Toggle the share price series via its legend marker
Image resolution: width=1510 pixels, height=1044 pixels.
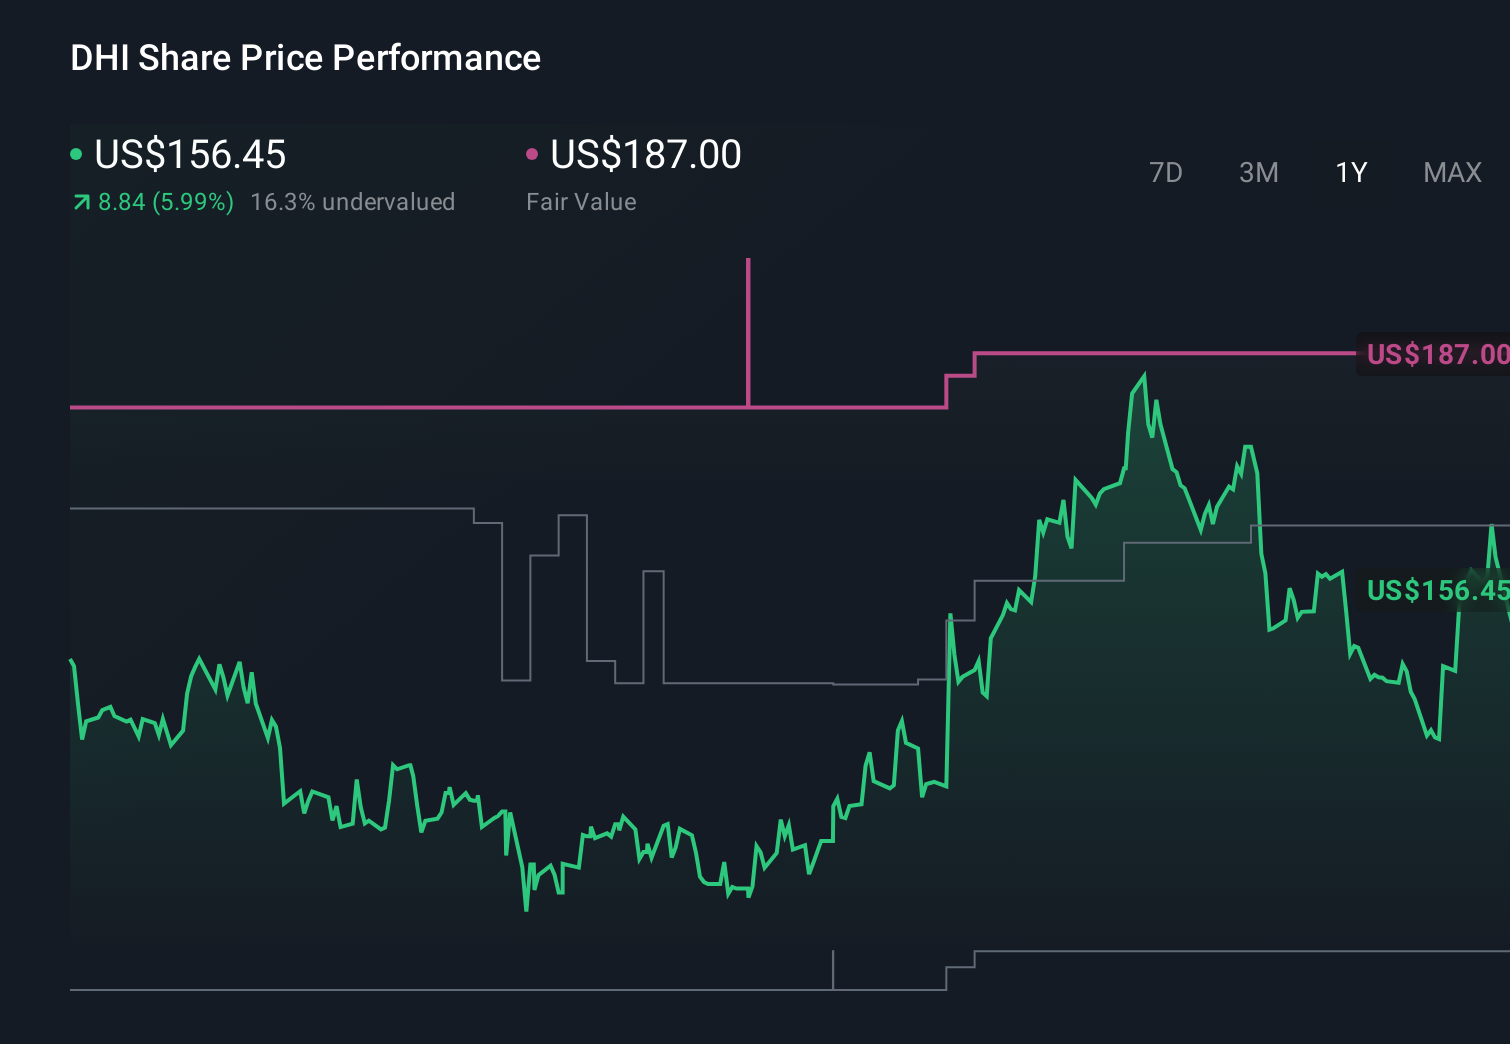click(x=76, y=153)
